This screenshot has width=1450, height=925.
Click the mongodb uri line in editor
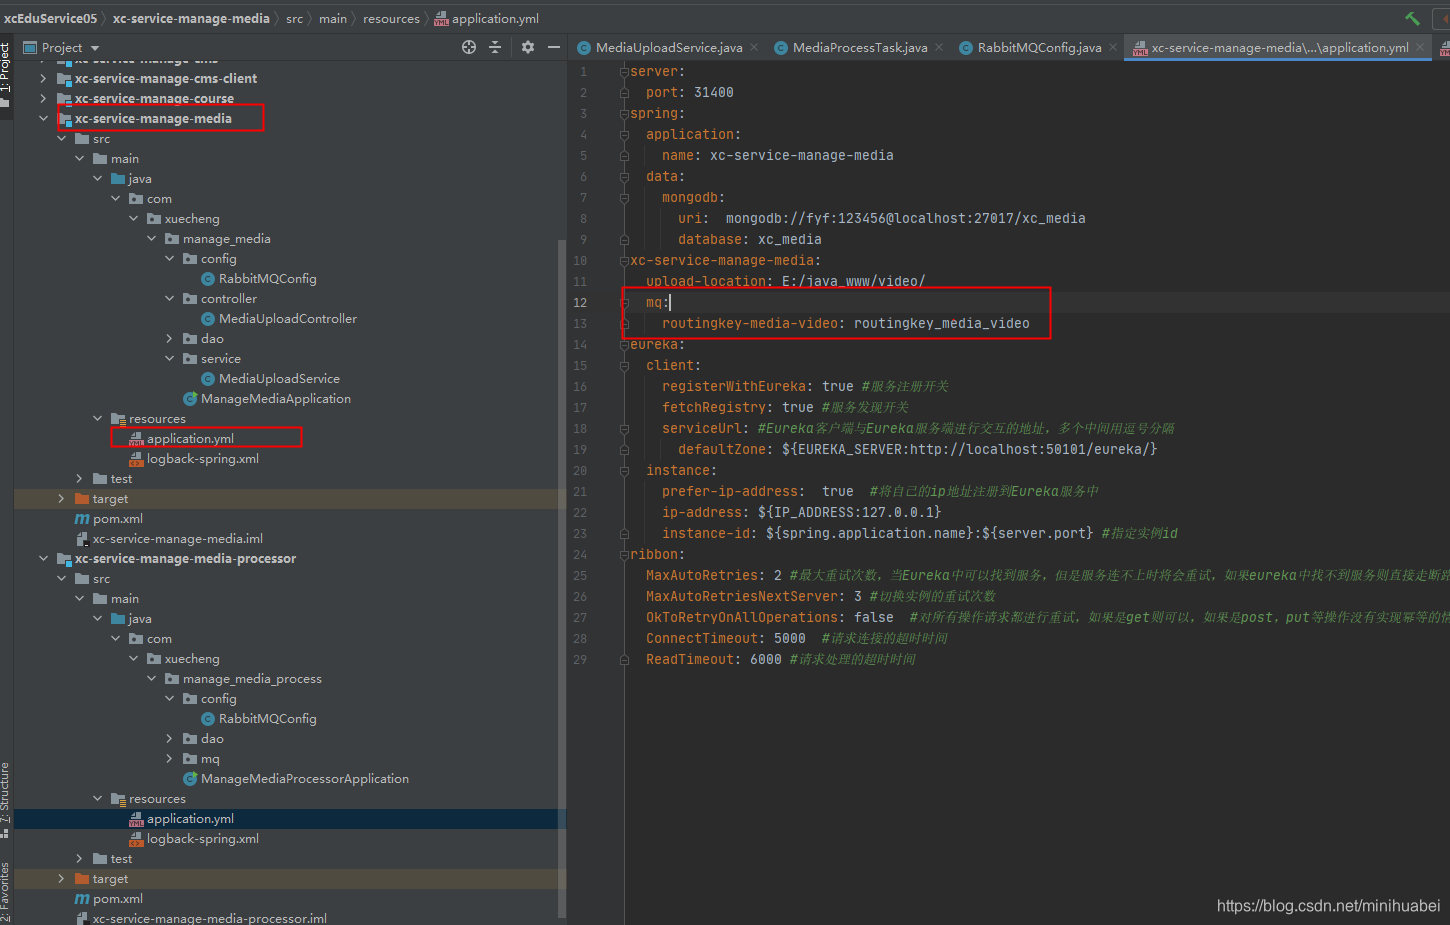[881, 218]
